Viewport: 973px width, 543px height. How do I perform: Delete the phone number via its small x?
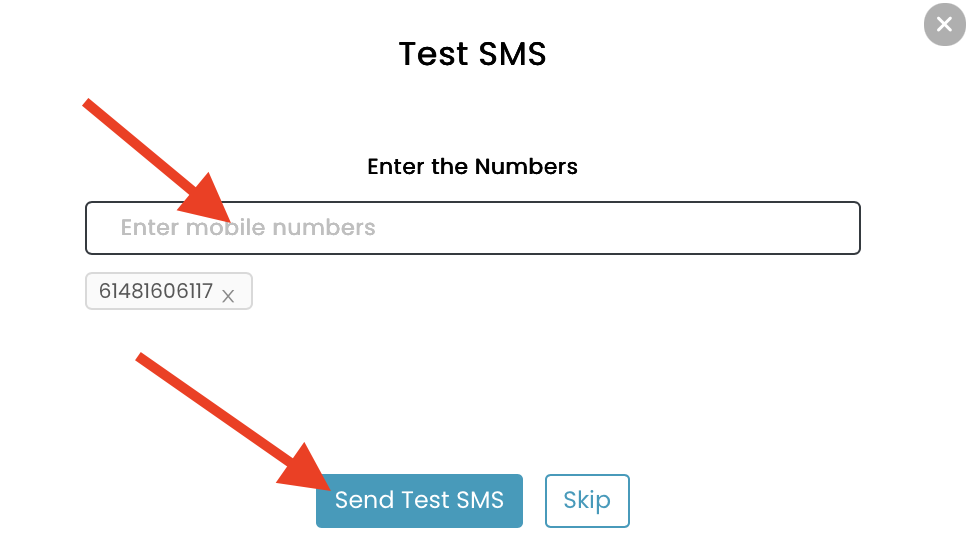(x=228, y=296)
